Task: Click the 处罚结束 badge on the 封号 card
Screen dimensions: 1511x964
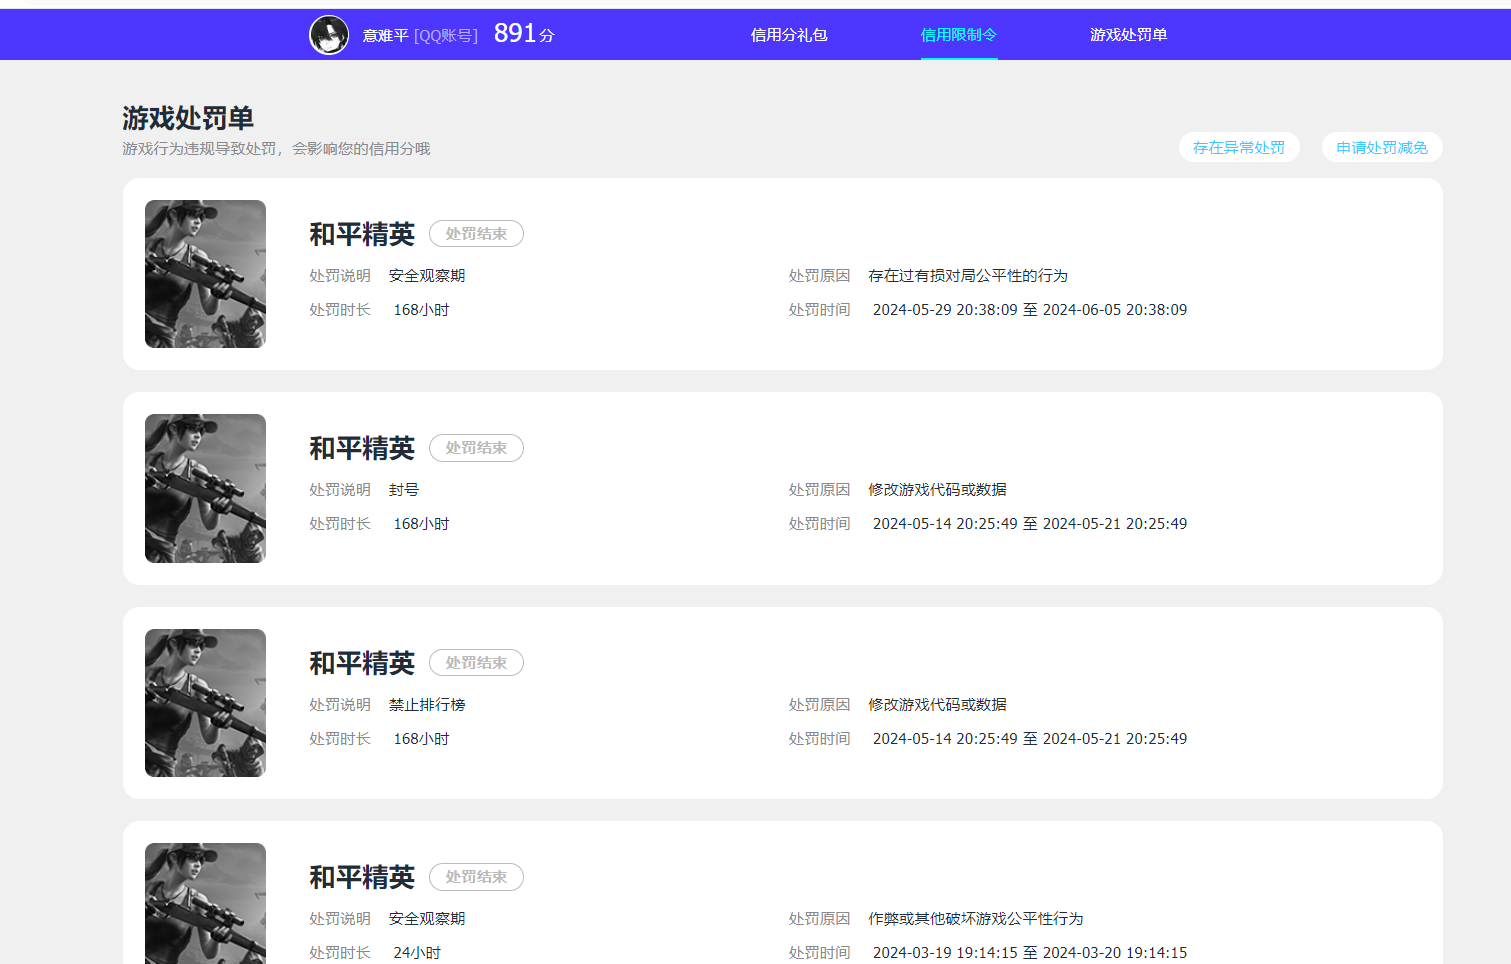Action: coord(476,448)
